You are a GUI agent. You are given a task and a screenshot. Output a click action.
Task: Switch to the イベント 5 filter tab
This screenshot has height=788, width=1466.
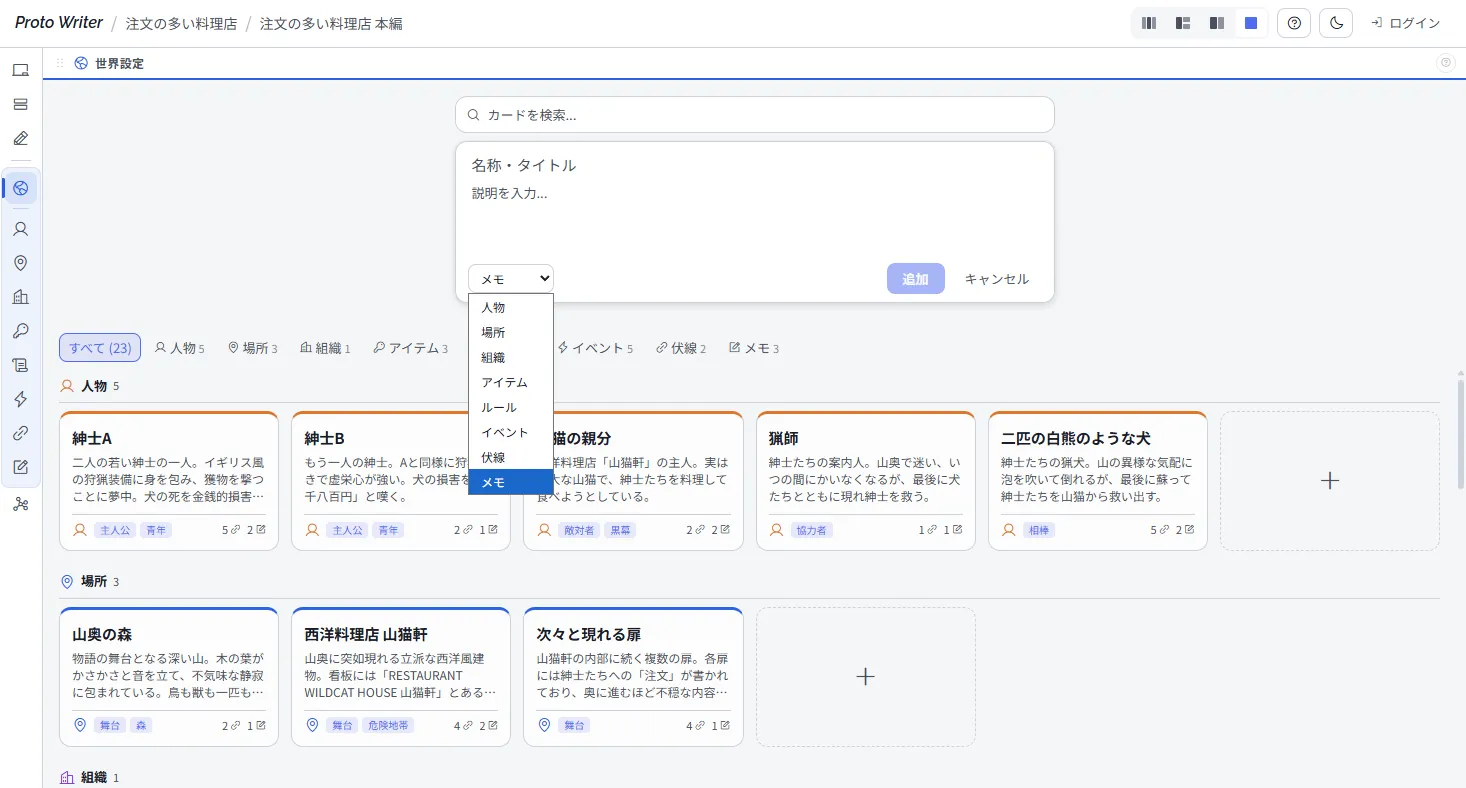click(597, 347)
